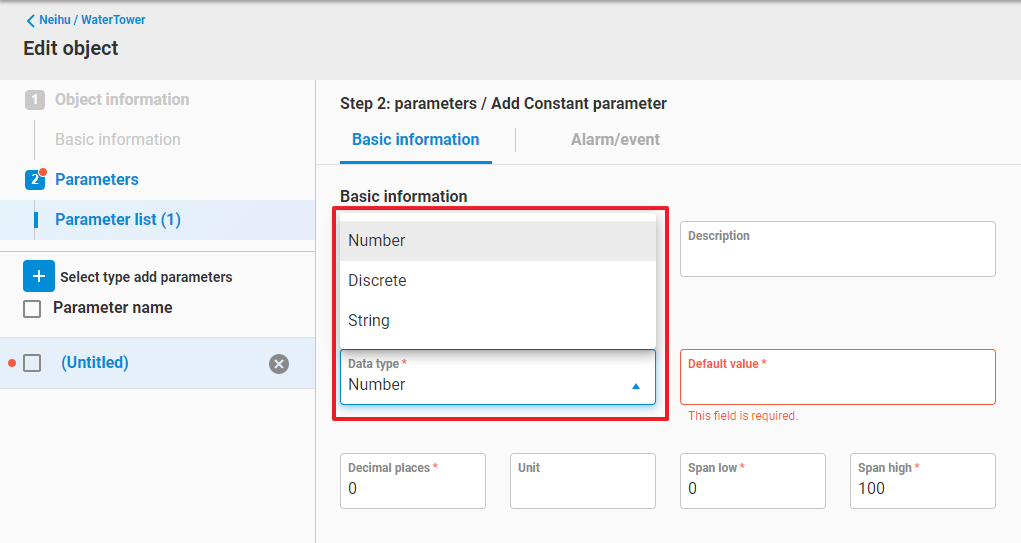Image resolution: width=1021 pixels, height=543 pixels.
Task: Focus the Default value required field
Action: (837, 384)
